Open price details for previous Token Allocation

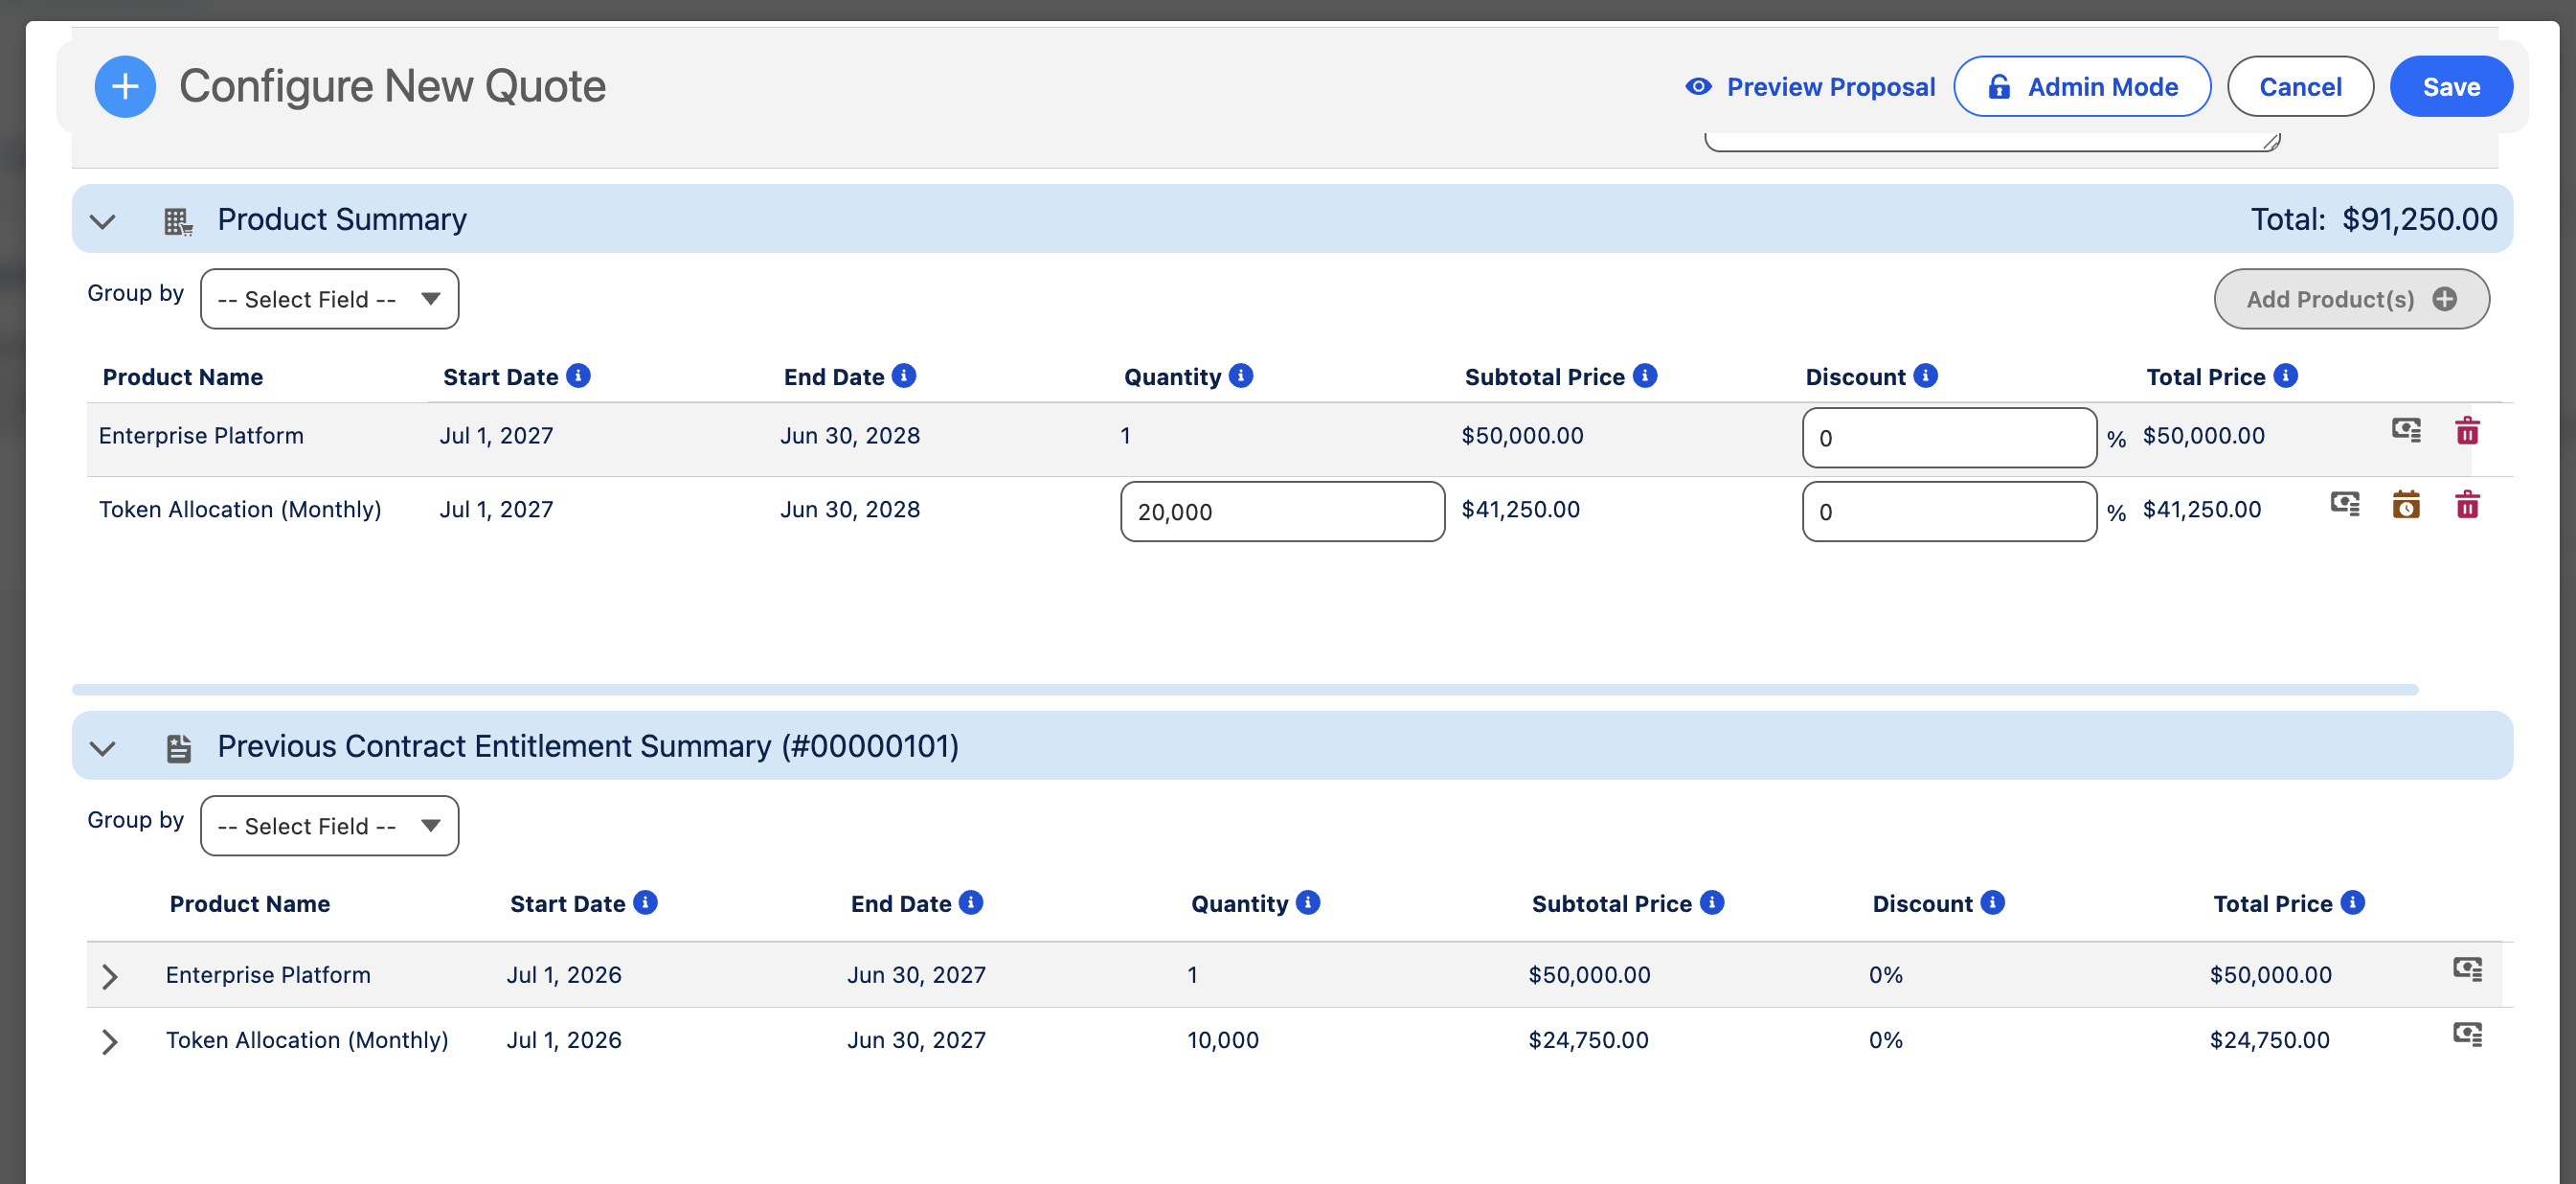point(2467,1034)
